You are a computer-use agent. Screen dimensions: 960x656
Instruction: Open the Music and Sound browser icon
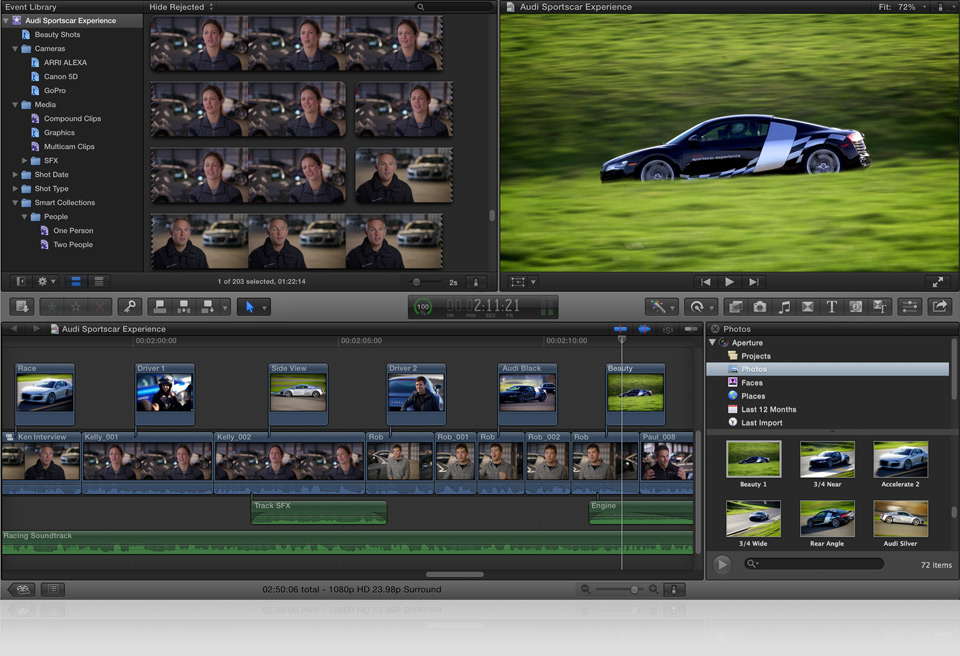(784, 307)
